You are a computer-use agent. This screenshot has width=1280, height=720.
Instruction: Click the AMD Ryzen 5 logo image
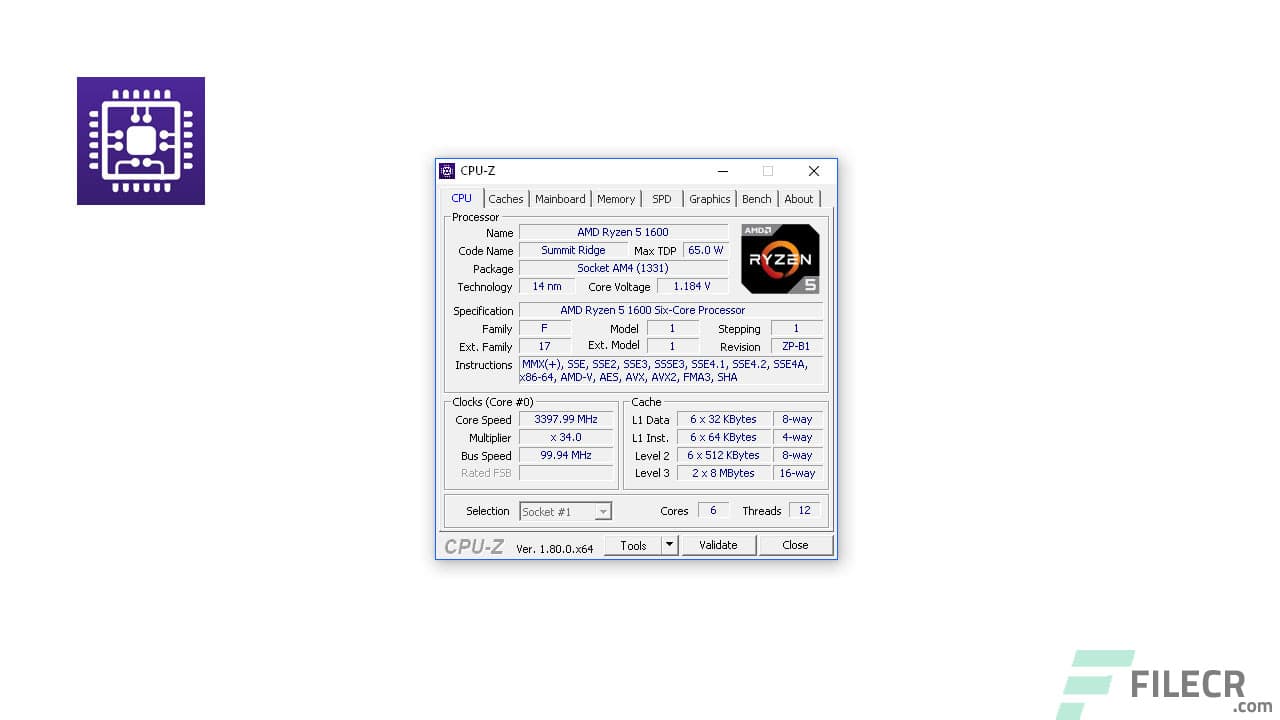pos(780,258)
